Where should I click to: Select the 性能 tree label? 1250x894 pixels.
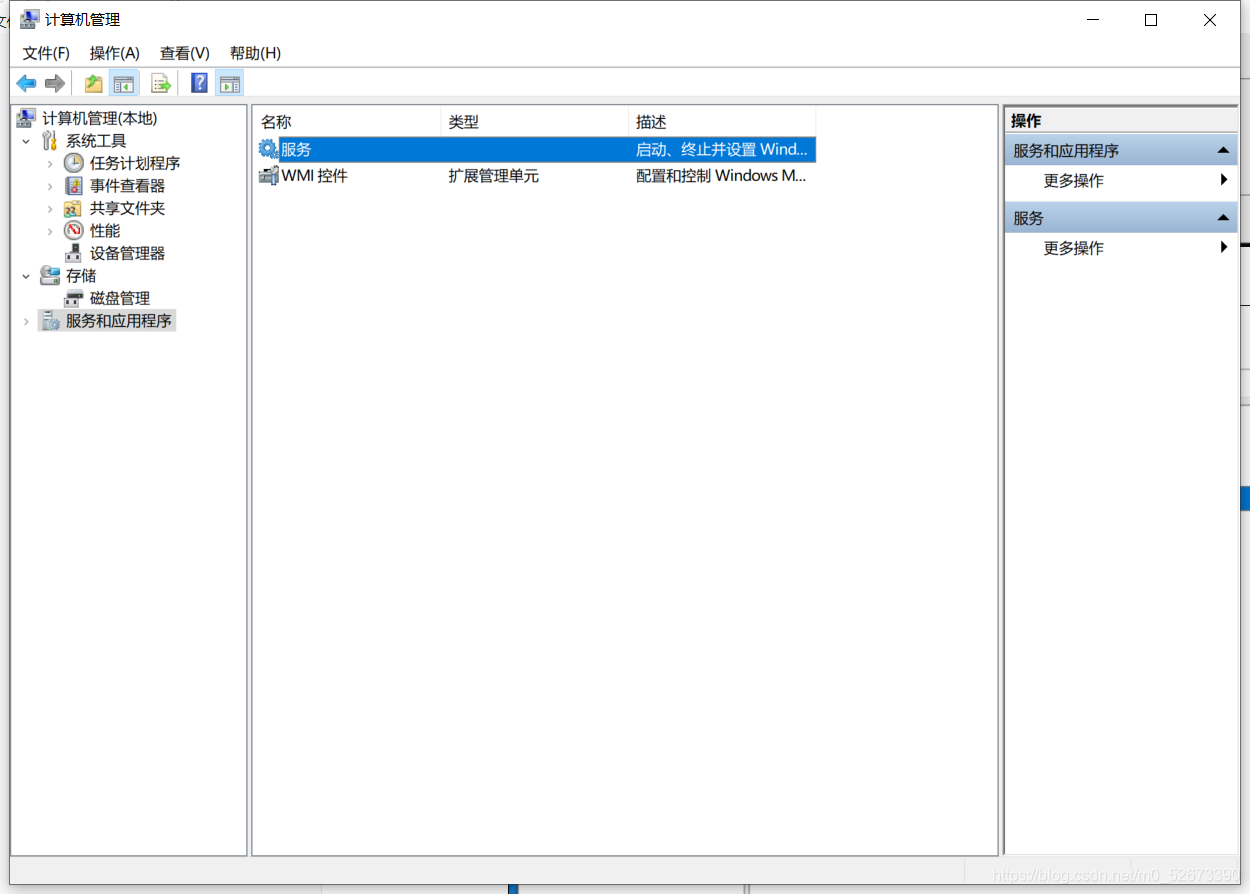105,230
